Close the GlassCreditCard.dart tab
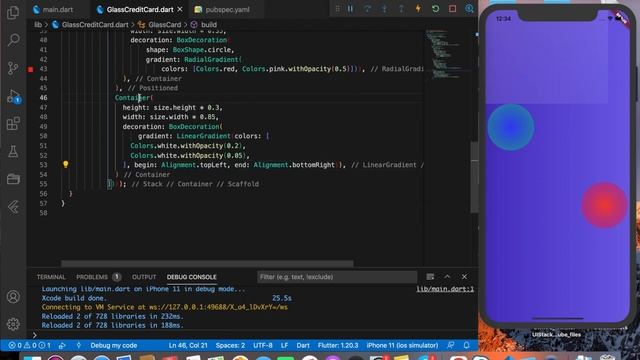640x360 pixels. coord(180,9)
